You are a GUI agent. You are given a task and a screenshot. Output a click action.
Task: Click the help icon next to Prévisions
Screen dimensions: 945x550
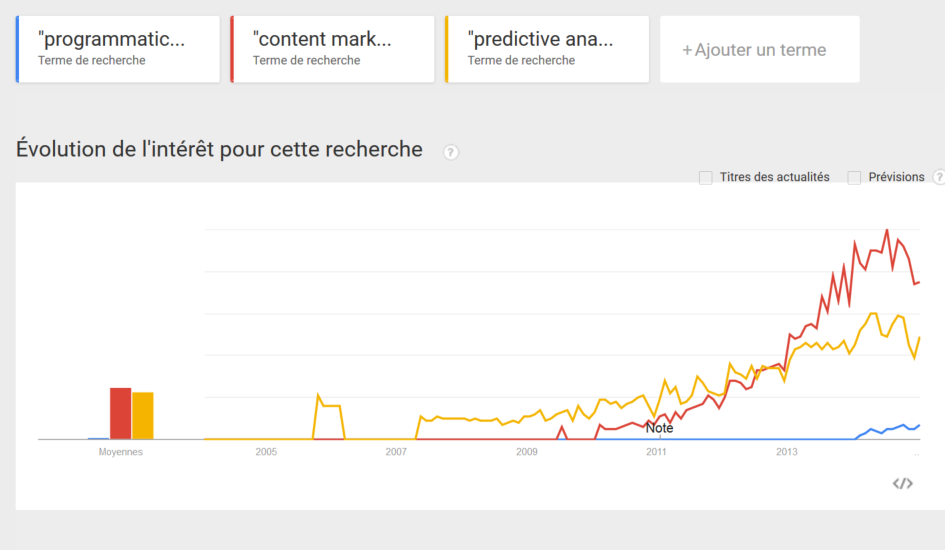(939, 177)
